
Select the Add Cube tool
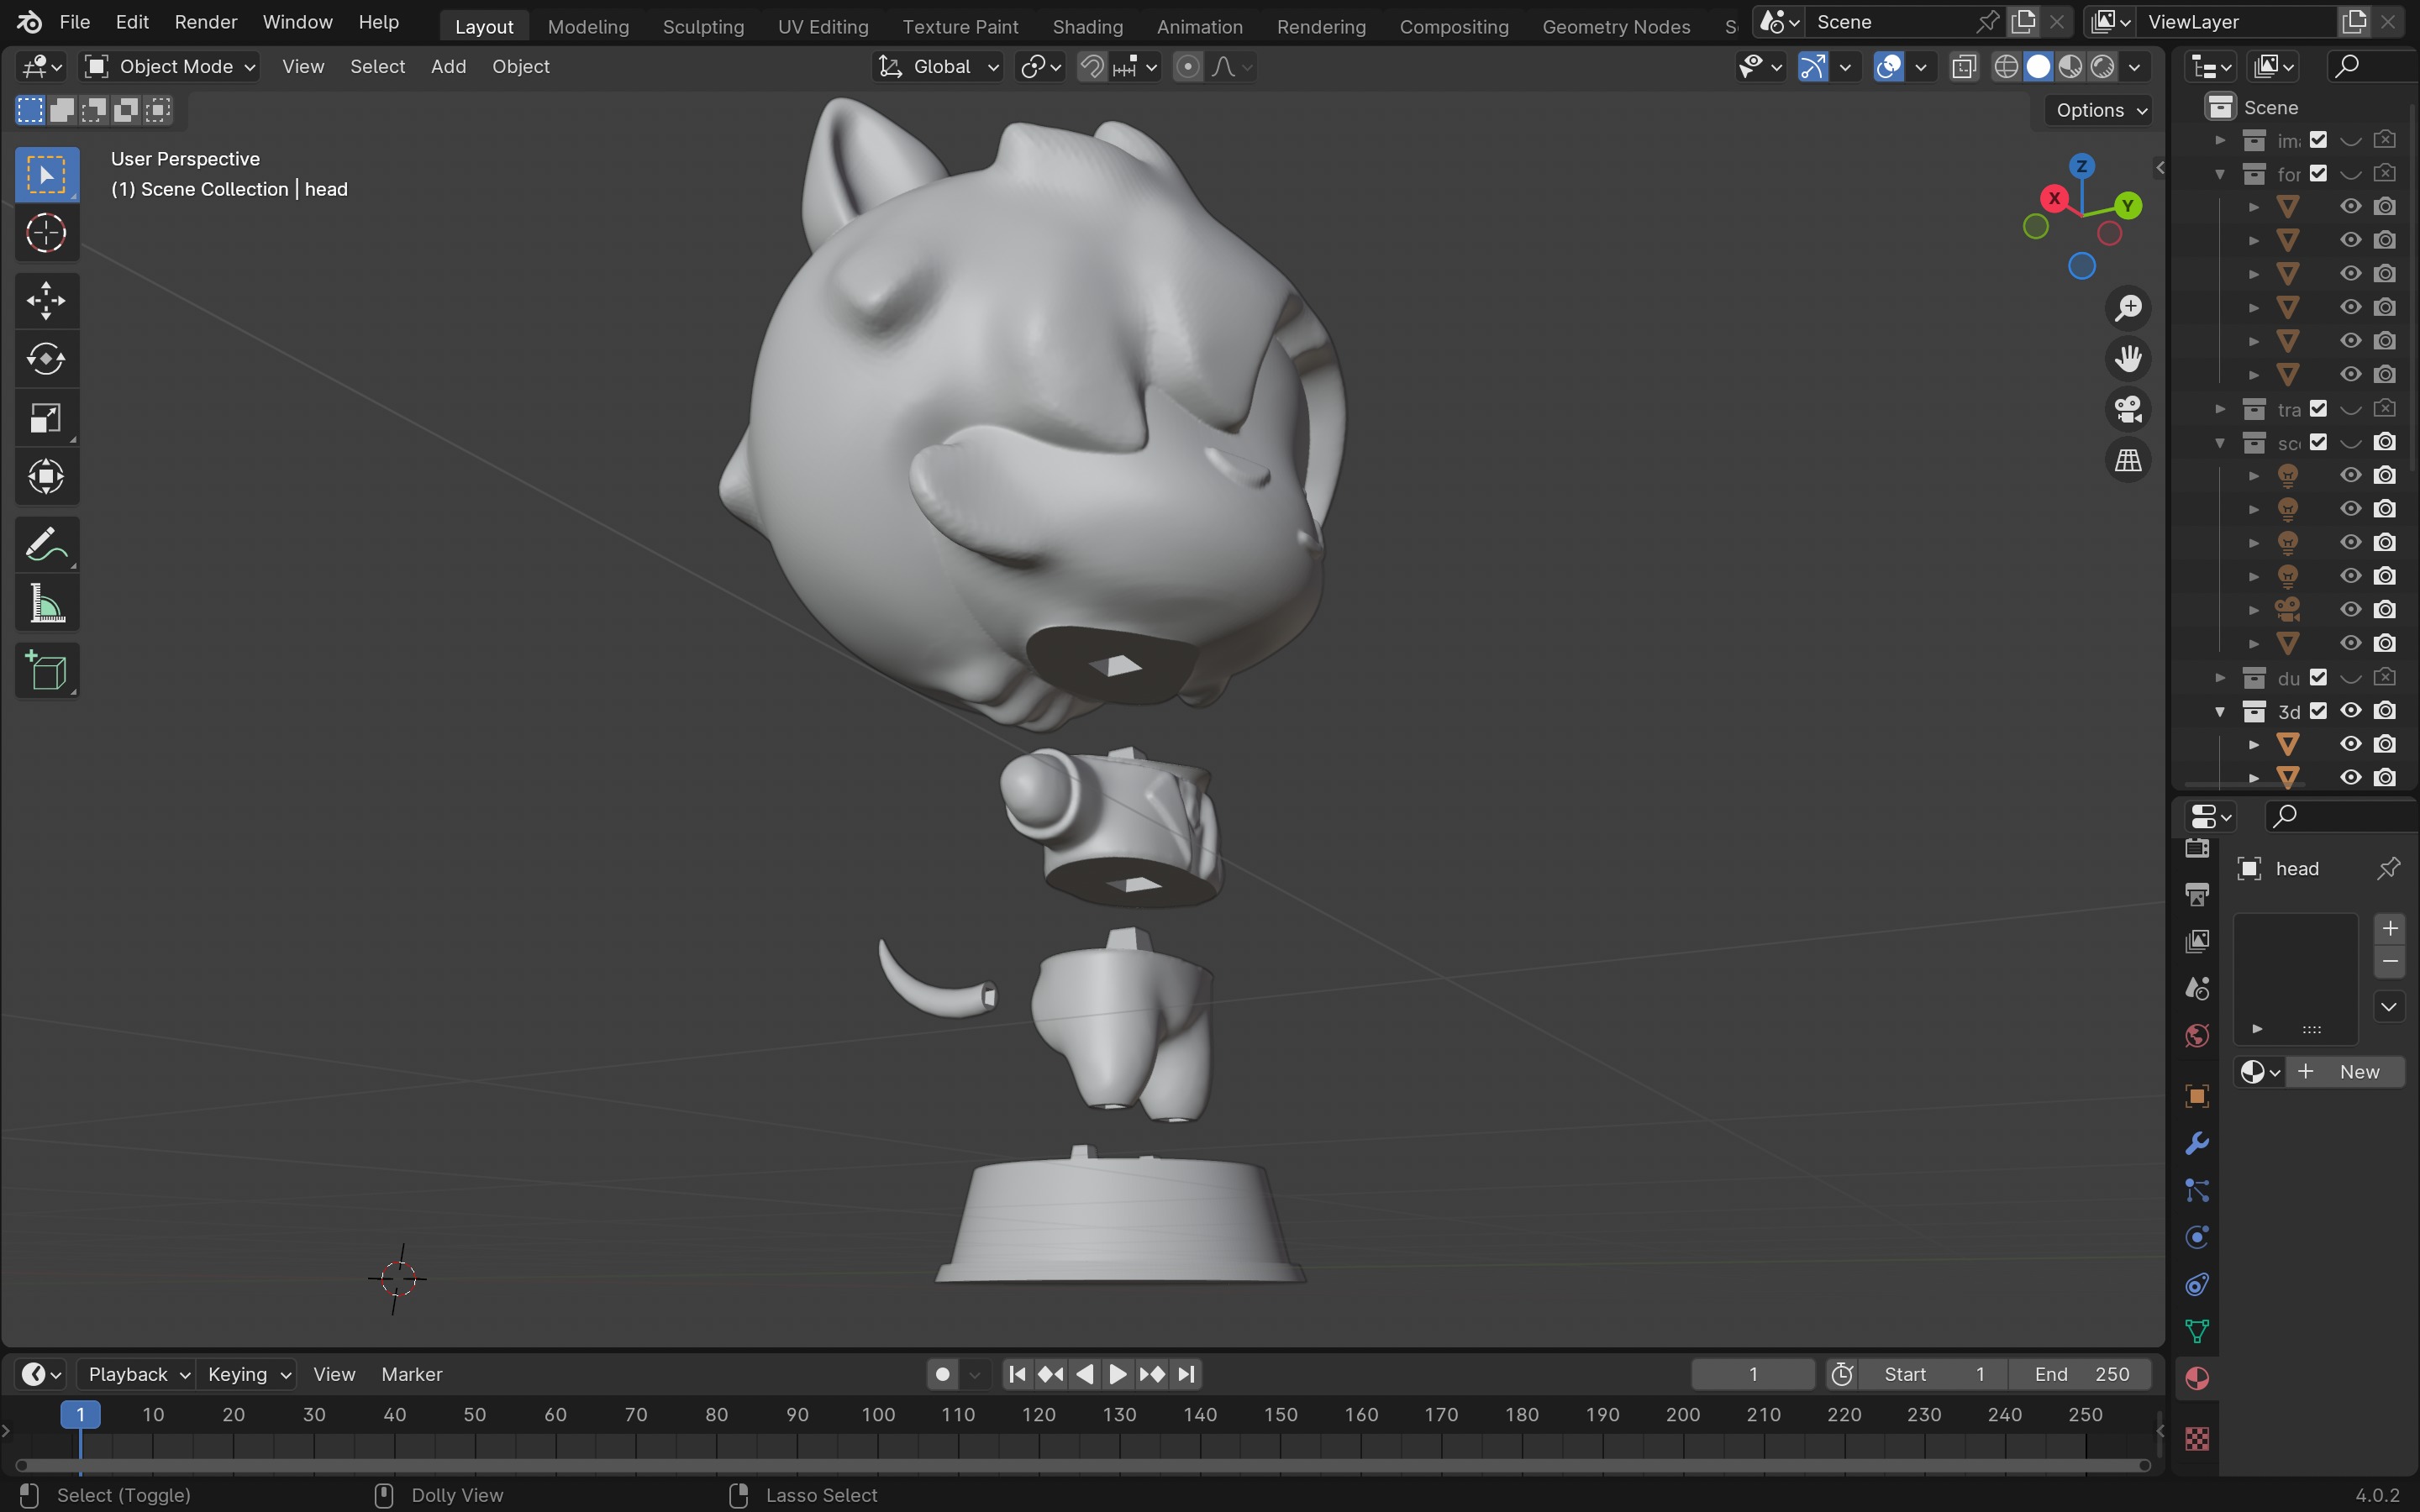[46, 671]
